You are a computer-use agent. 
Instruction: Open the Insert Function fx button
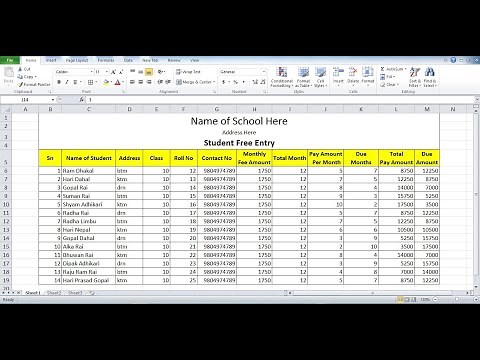click(x=82, y=100)
